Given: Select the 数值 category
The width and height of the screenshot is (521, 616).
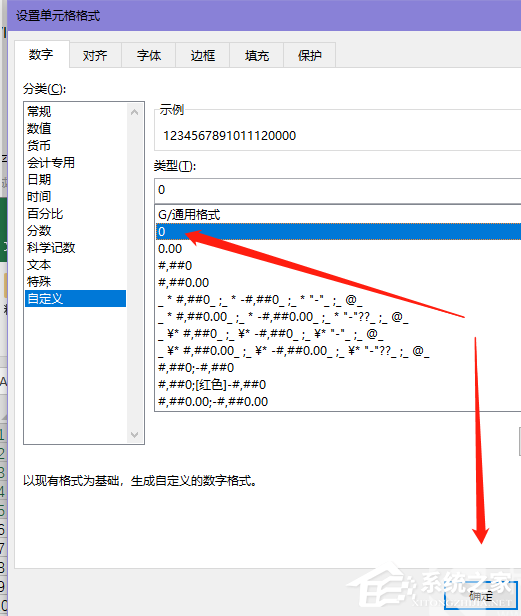Looking at the screenshot, I should tap(75, 128).
